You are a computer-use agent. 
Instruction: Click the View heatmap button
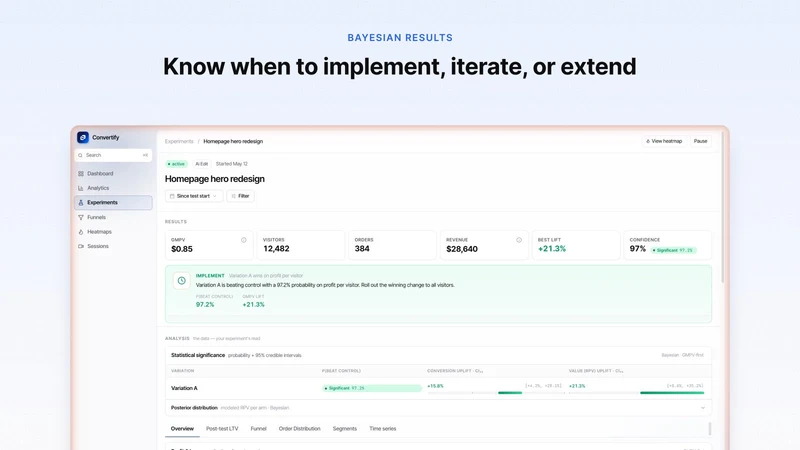pyautogui.click(x=664, y=141)
